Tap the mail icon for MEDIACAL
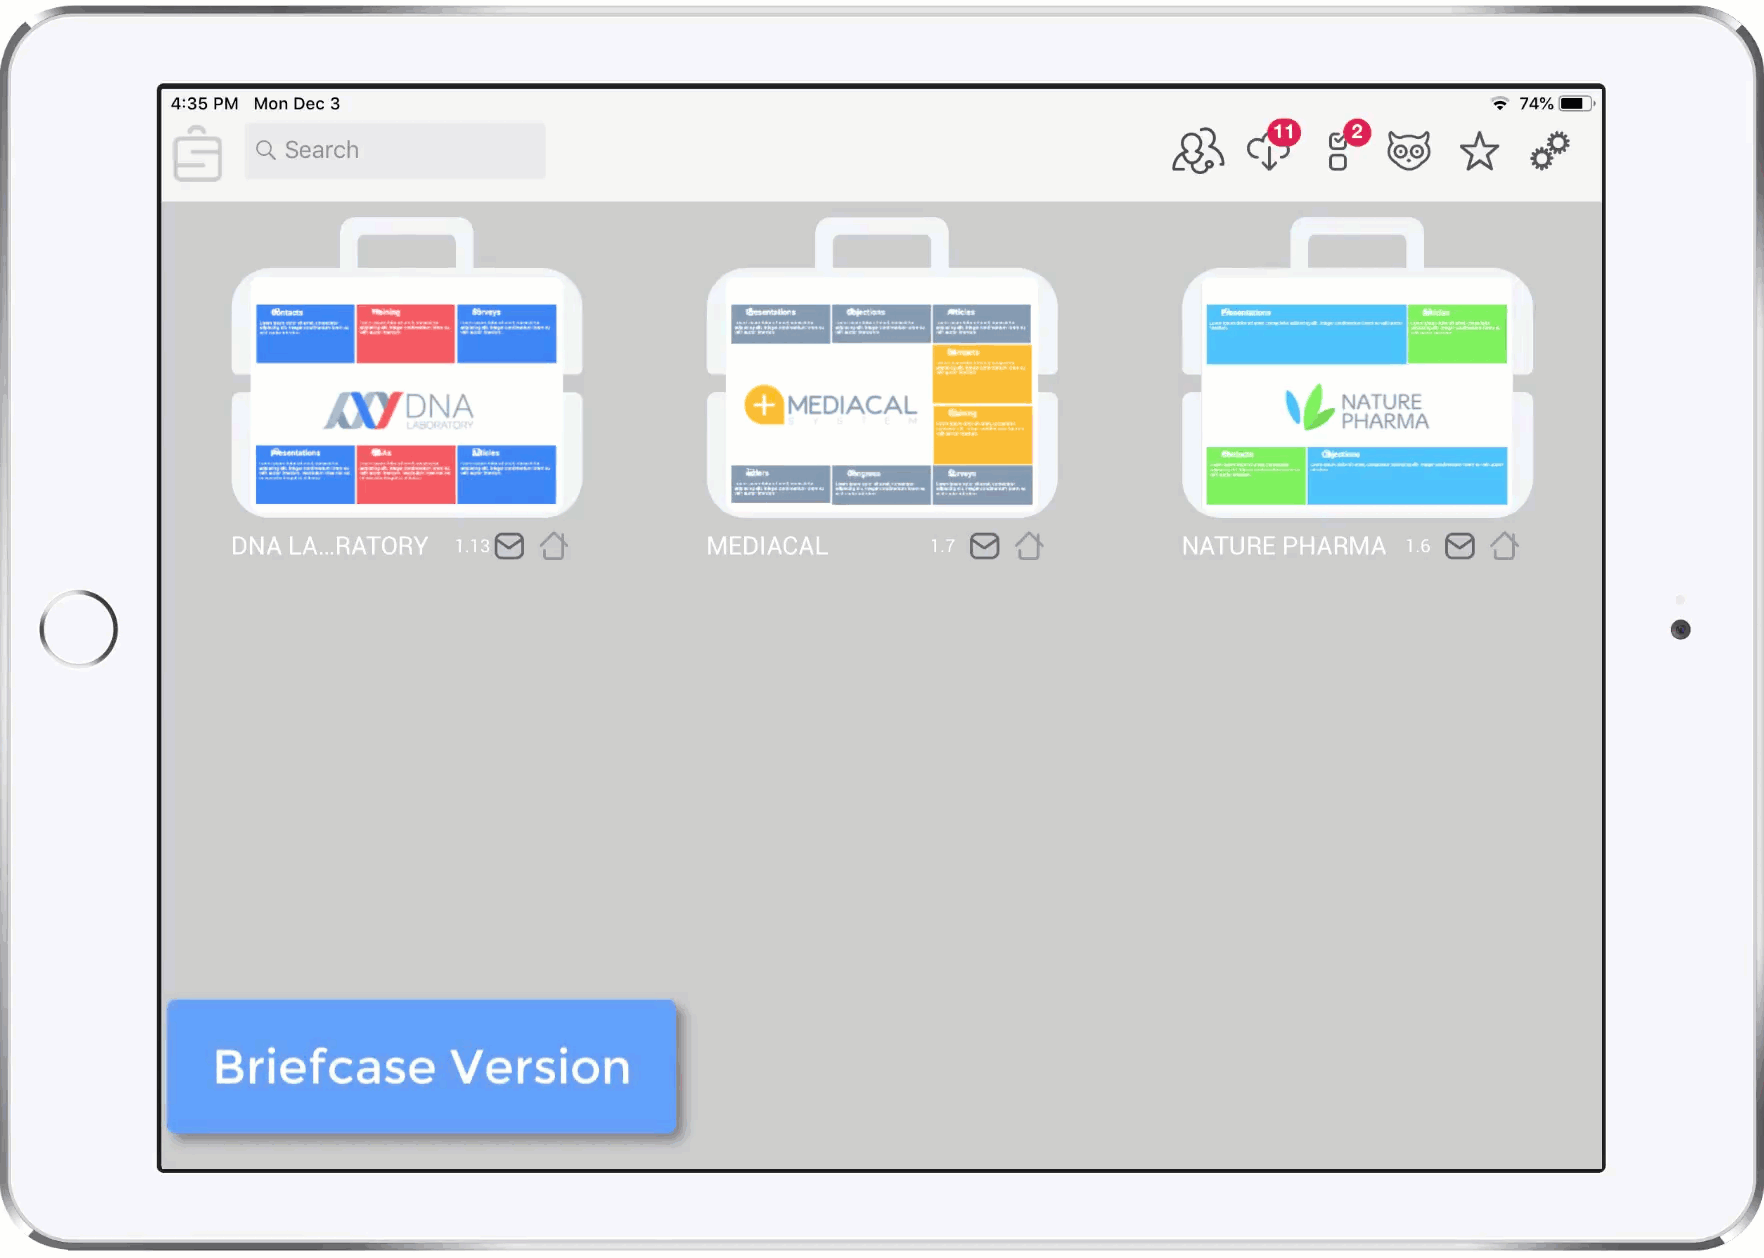The height and width of the screenshot is (1258, 1764). [985, 546]
